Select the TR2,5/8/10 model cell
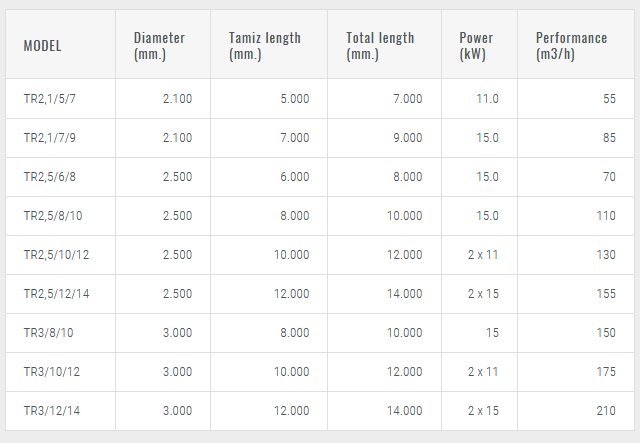Screen dimensions: 640x443 (x=52, y=216)
